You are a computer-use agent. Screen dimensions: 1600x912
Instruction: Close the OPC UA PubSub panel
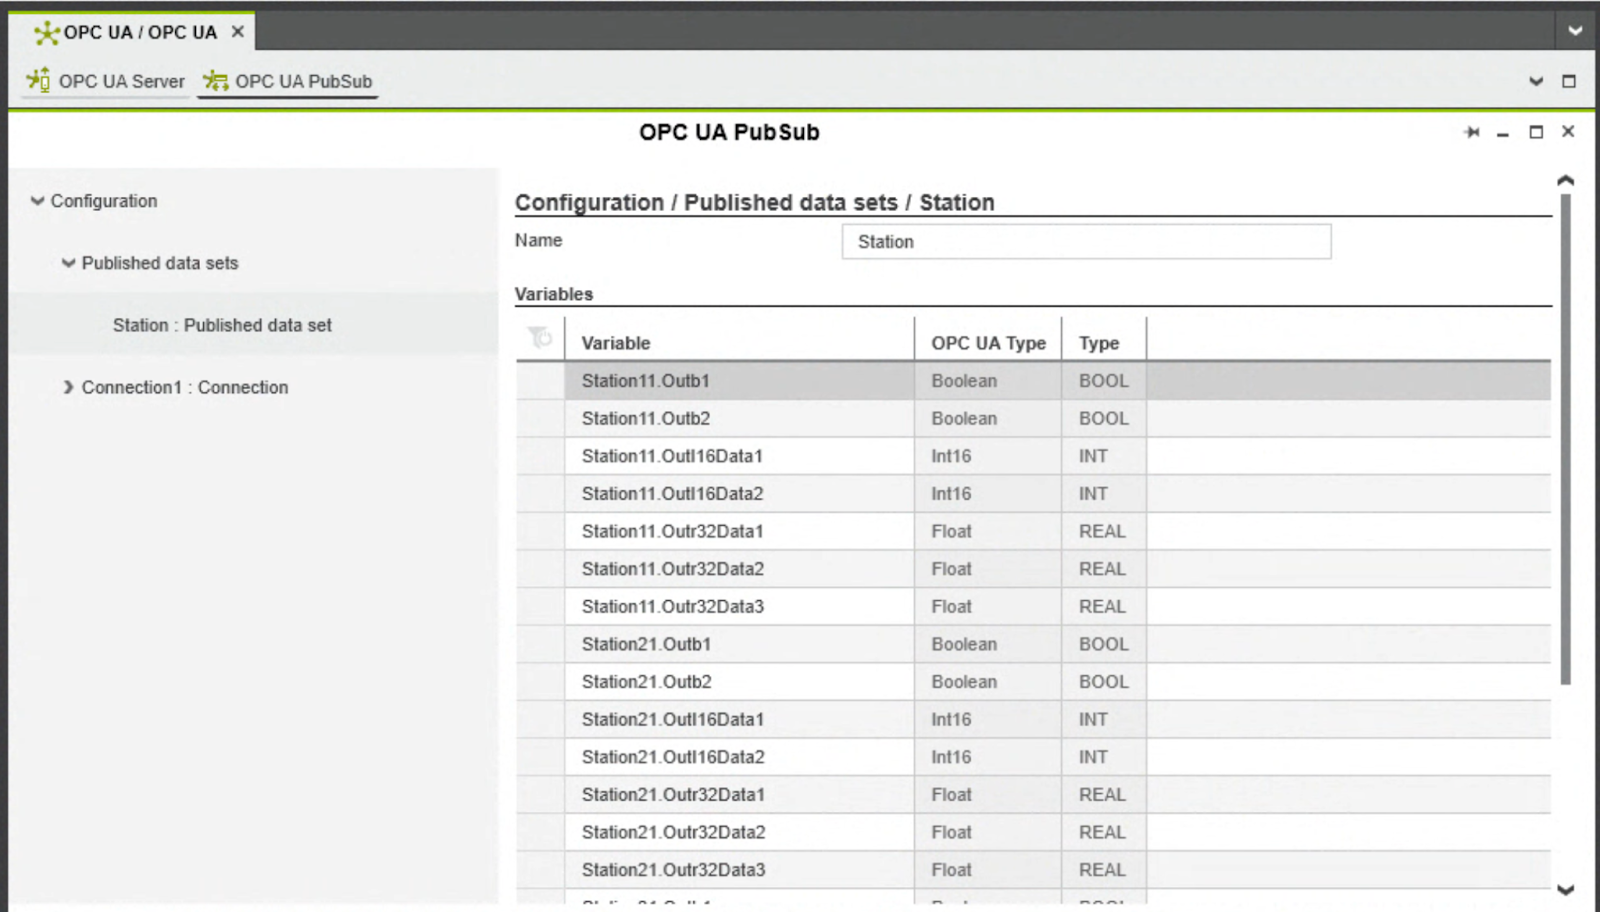(1568, 131)
